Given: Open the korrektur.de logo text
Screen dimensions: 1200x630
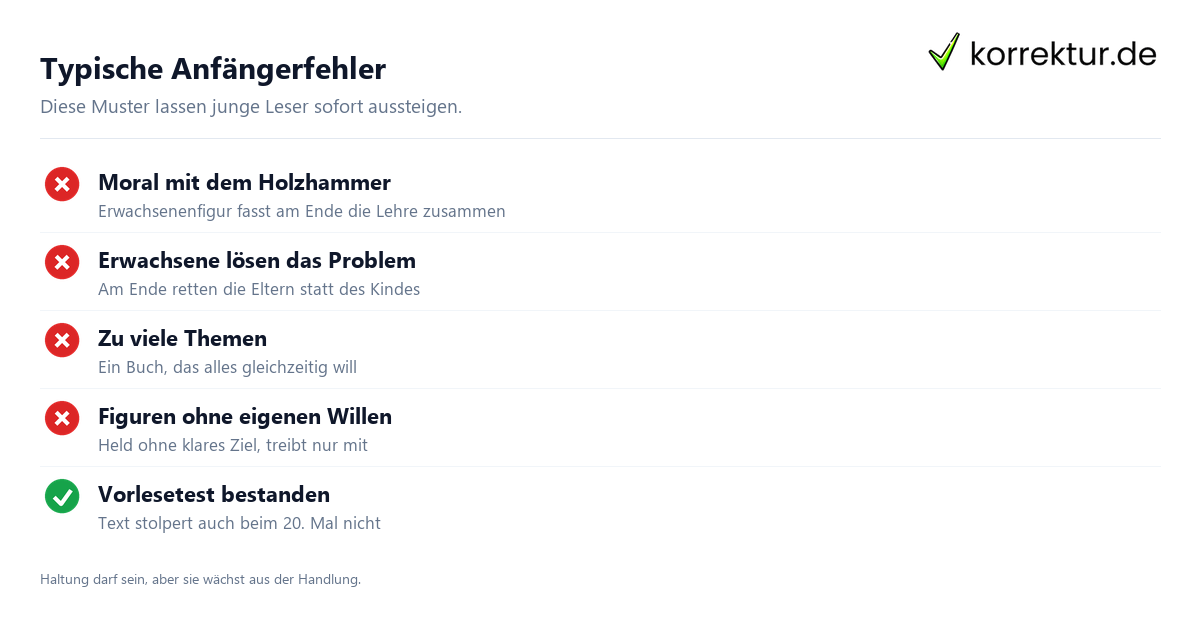Looking at the screenshot, I should (1063, 54).
